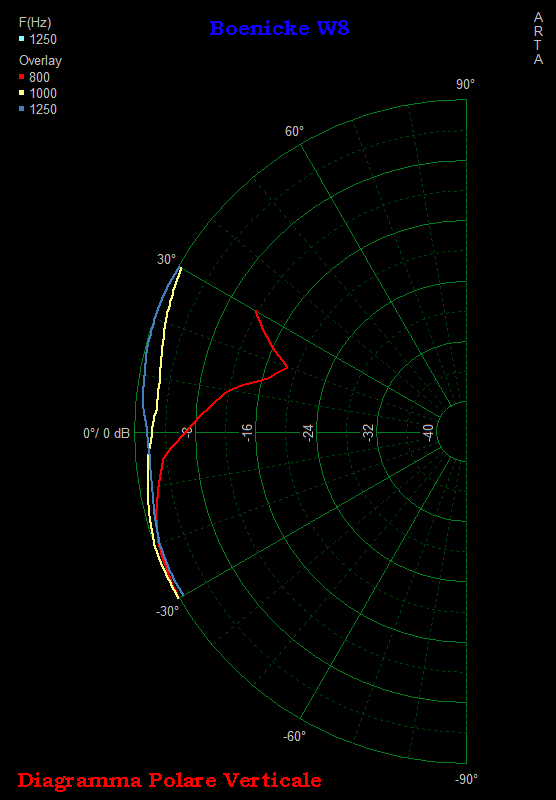The height and width of the screenshot is (800, 556).
Task: Click the vertical ARTA logo text
Action: click(538, 38)
